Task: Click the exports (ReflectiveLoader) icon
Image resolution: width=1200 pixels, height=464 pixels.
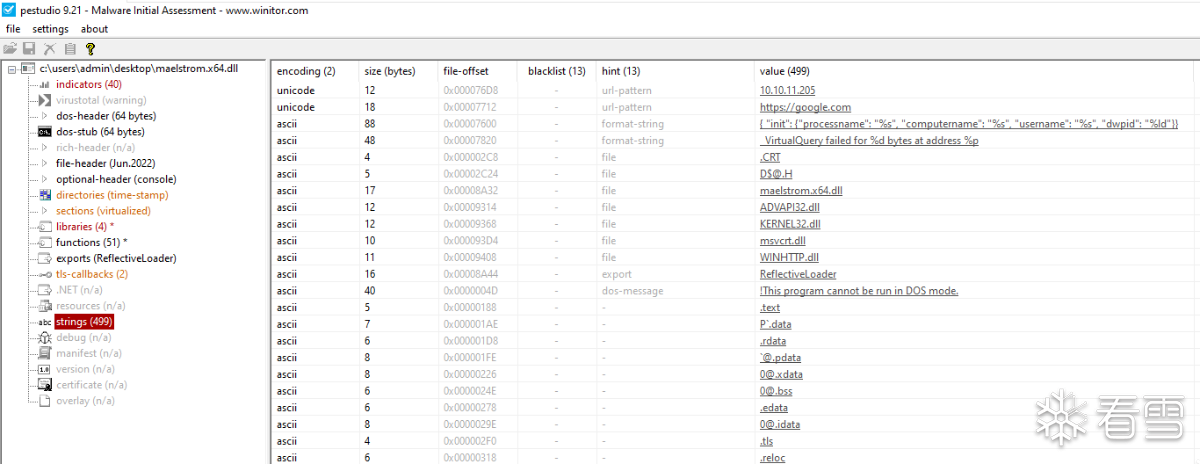Action: pyautogui.click(x=45, y=258)
